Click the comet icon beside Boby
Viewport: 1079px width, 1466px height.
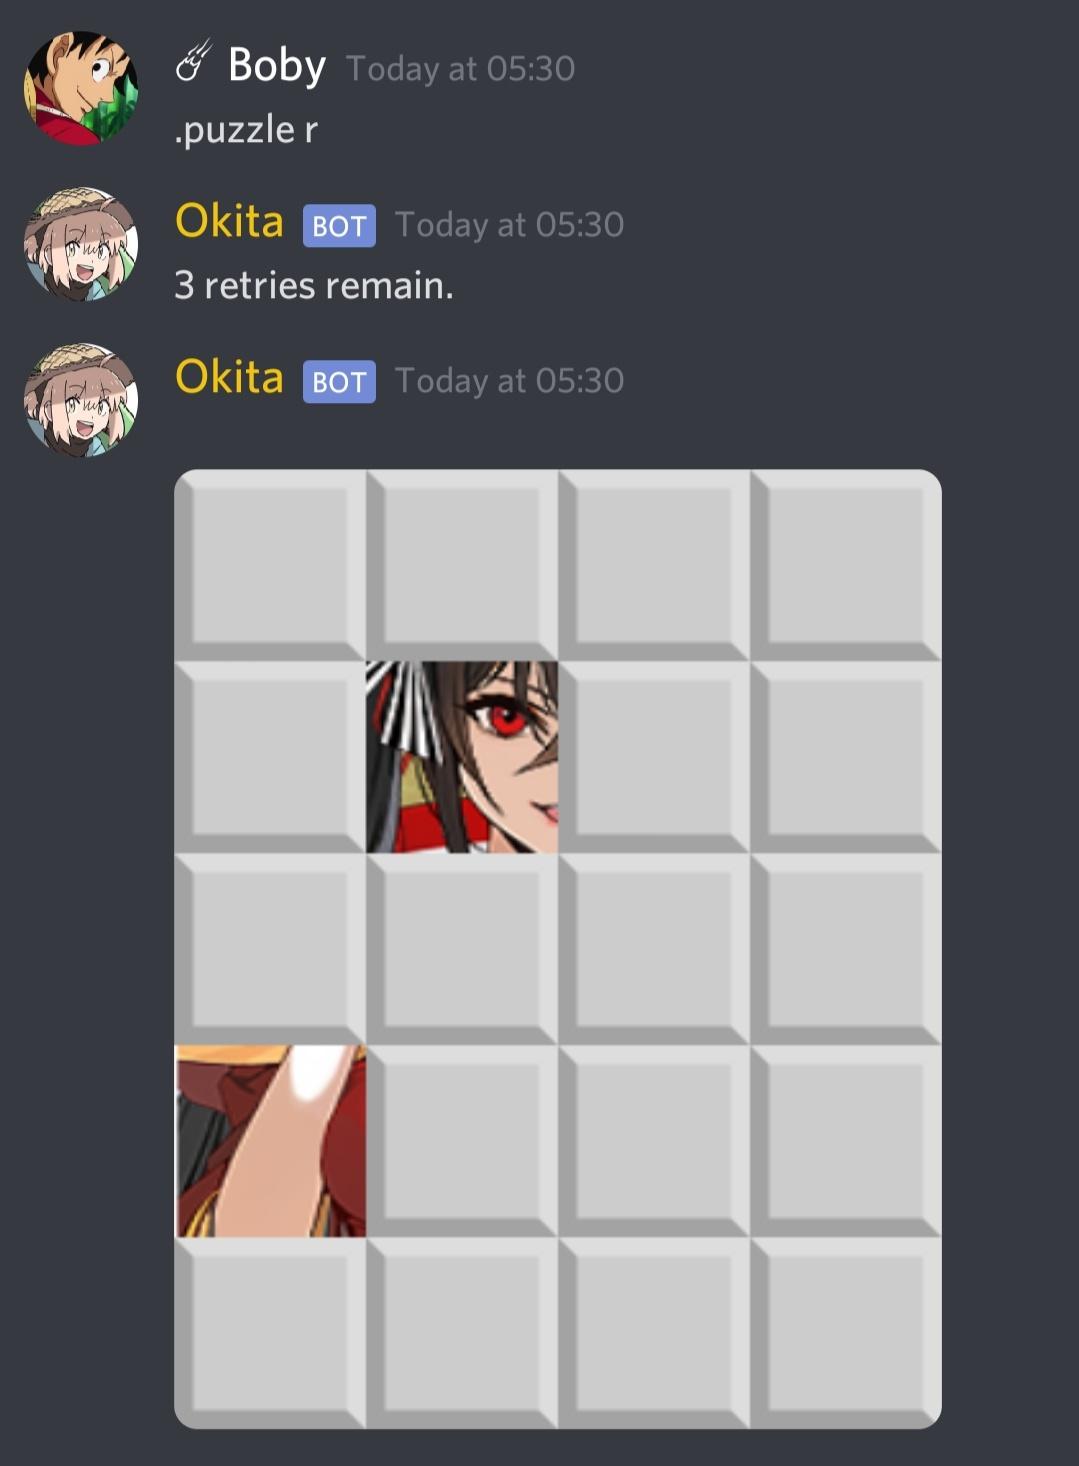(194, 60)
